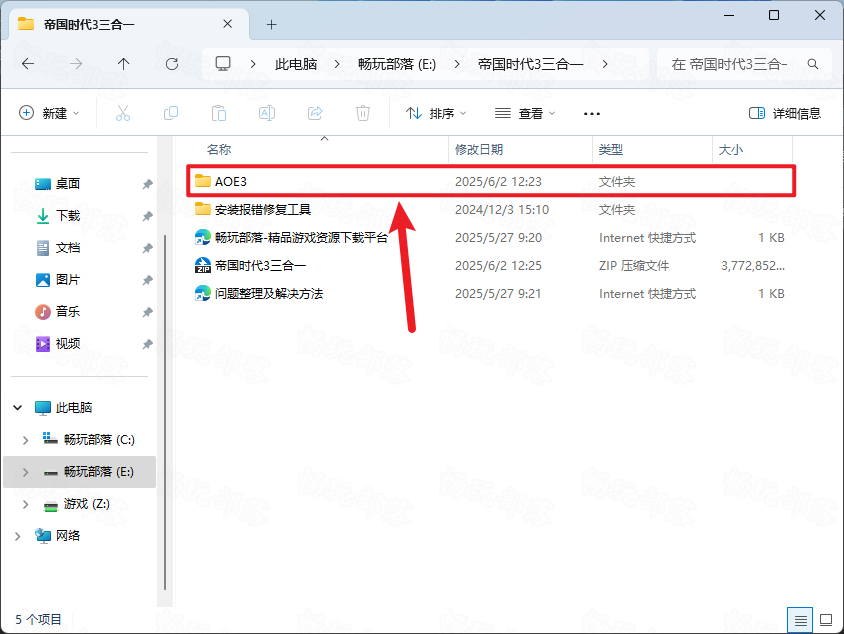Collapse the 此电脑 tree node
The image size is (844, 634).
pos(18,407)
